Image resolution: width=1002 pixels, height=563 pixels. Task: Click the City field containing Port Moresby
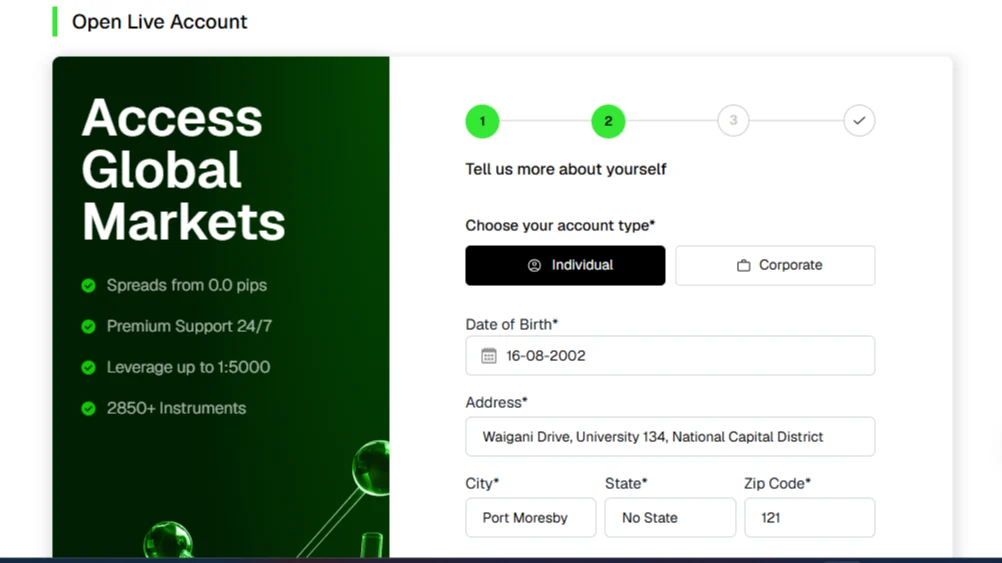530,518
